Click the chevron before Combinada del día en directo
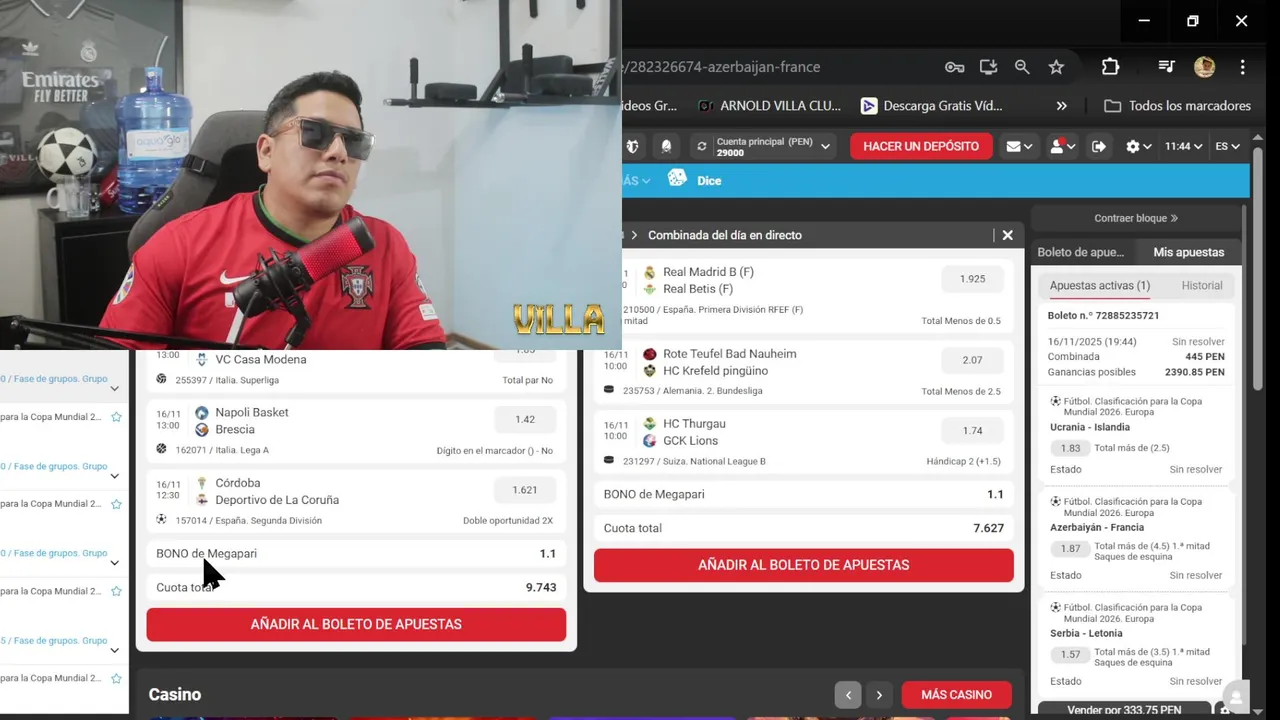This screenshot has width=1280, height=720. (x=634, y=235)
